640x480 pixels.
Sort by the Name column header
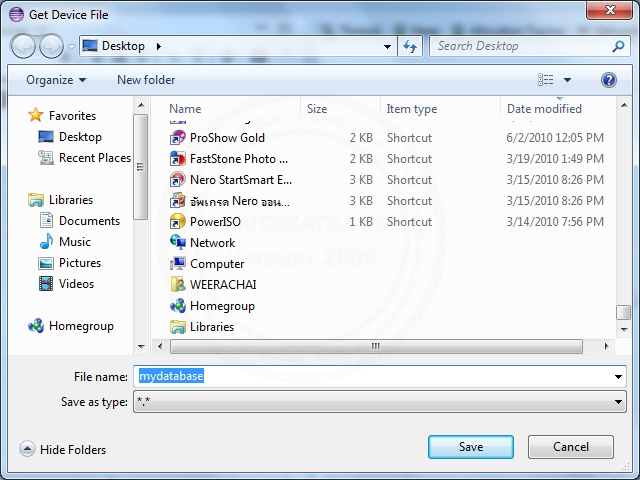click(x=185, y=109)
